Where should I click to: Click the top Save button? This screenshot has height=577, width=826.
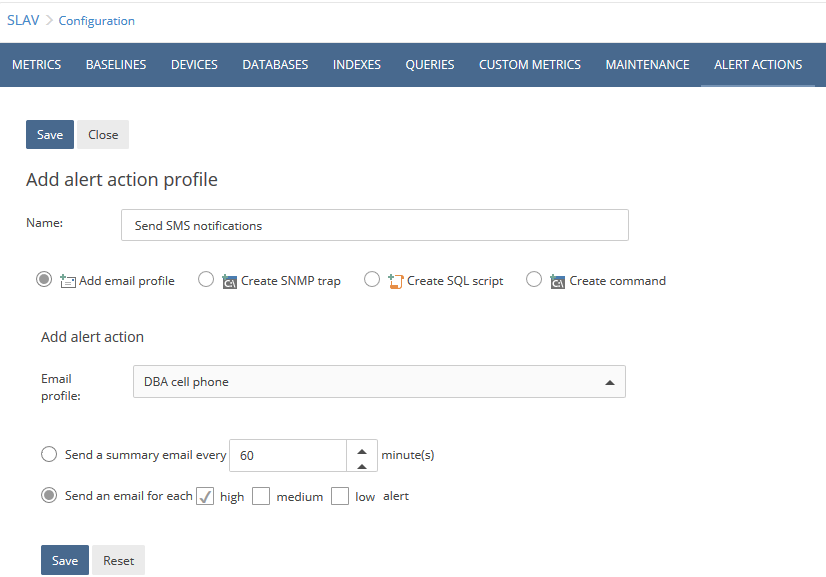pyautogui.click(x=49, y=134)
